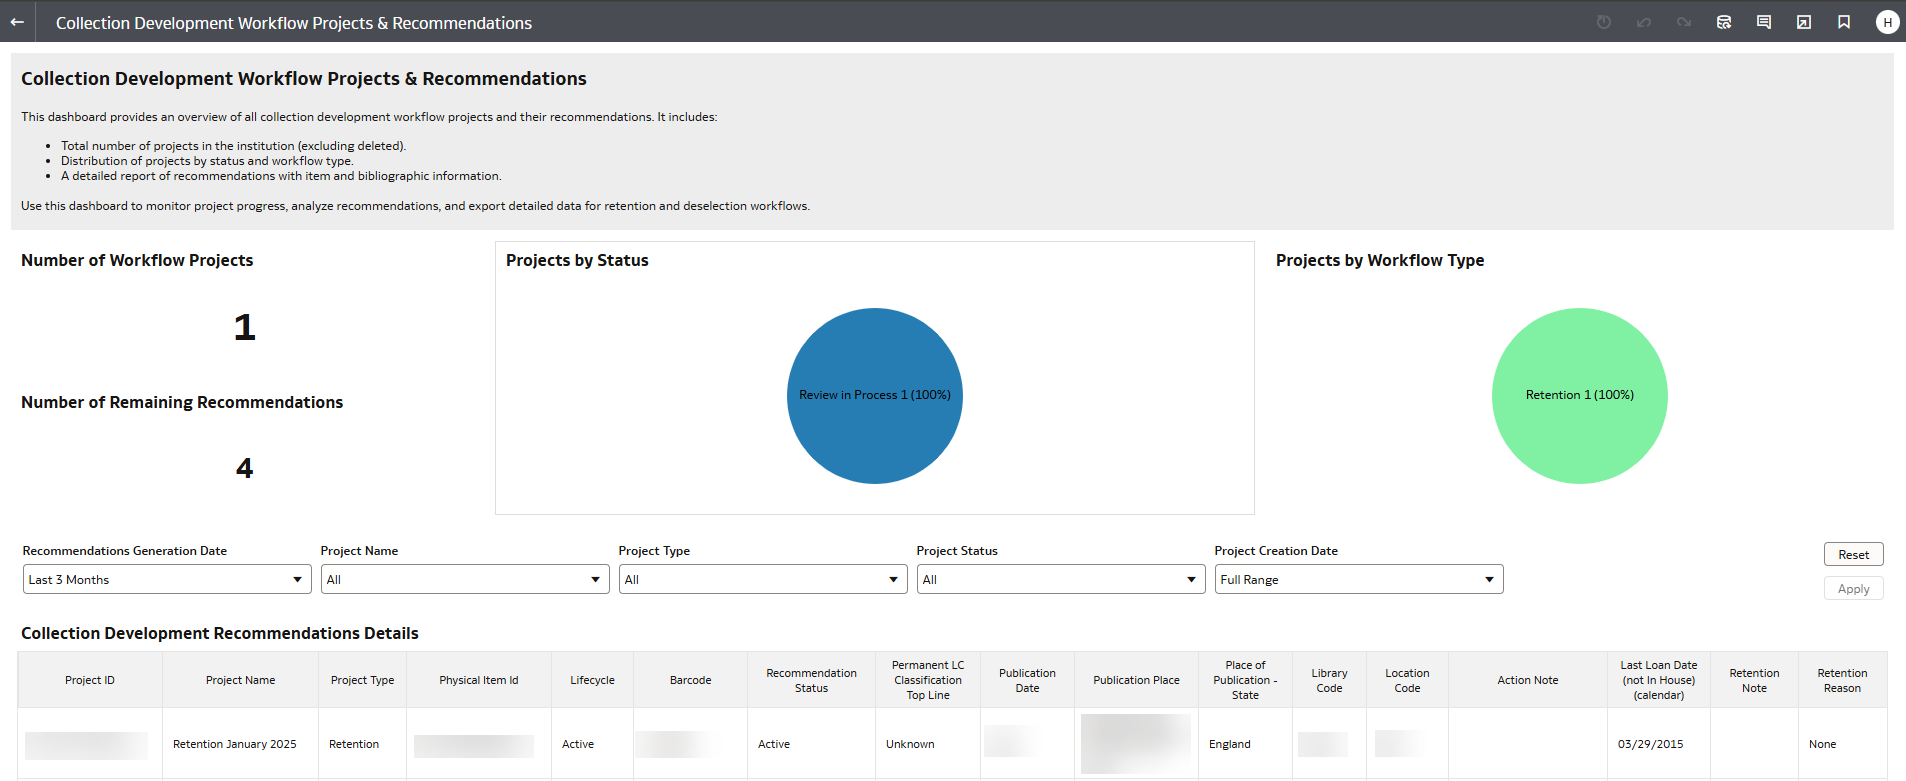This screenshot has width=1906, height=781.
Task: Click the undo arrow icon
Action: pyautogui.click(x=1644, y=22)
